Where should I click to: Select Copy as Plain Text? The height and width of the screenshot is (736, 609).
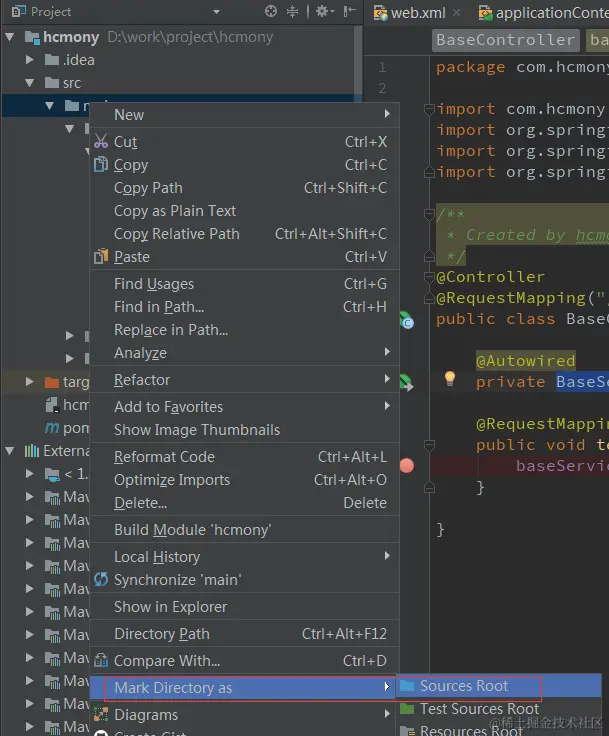coord(245,211)
